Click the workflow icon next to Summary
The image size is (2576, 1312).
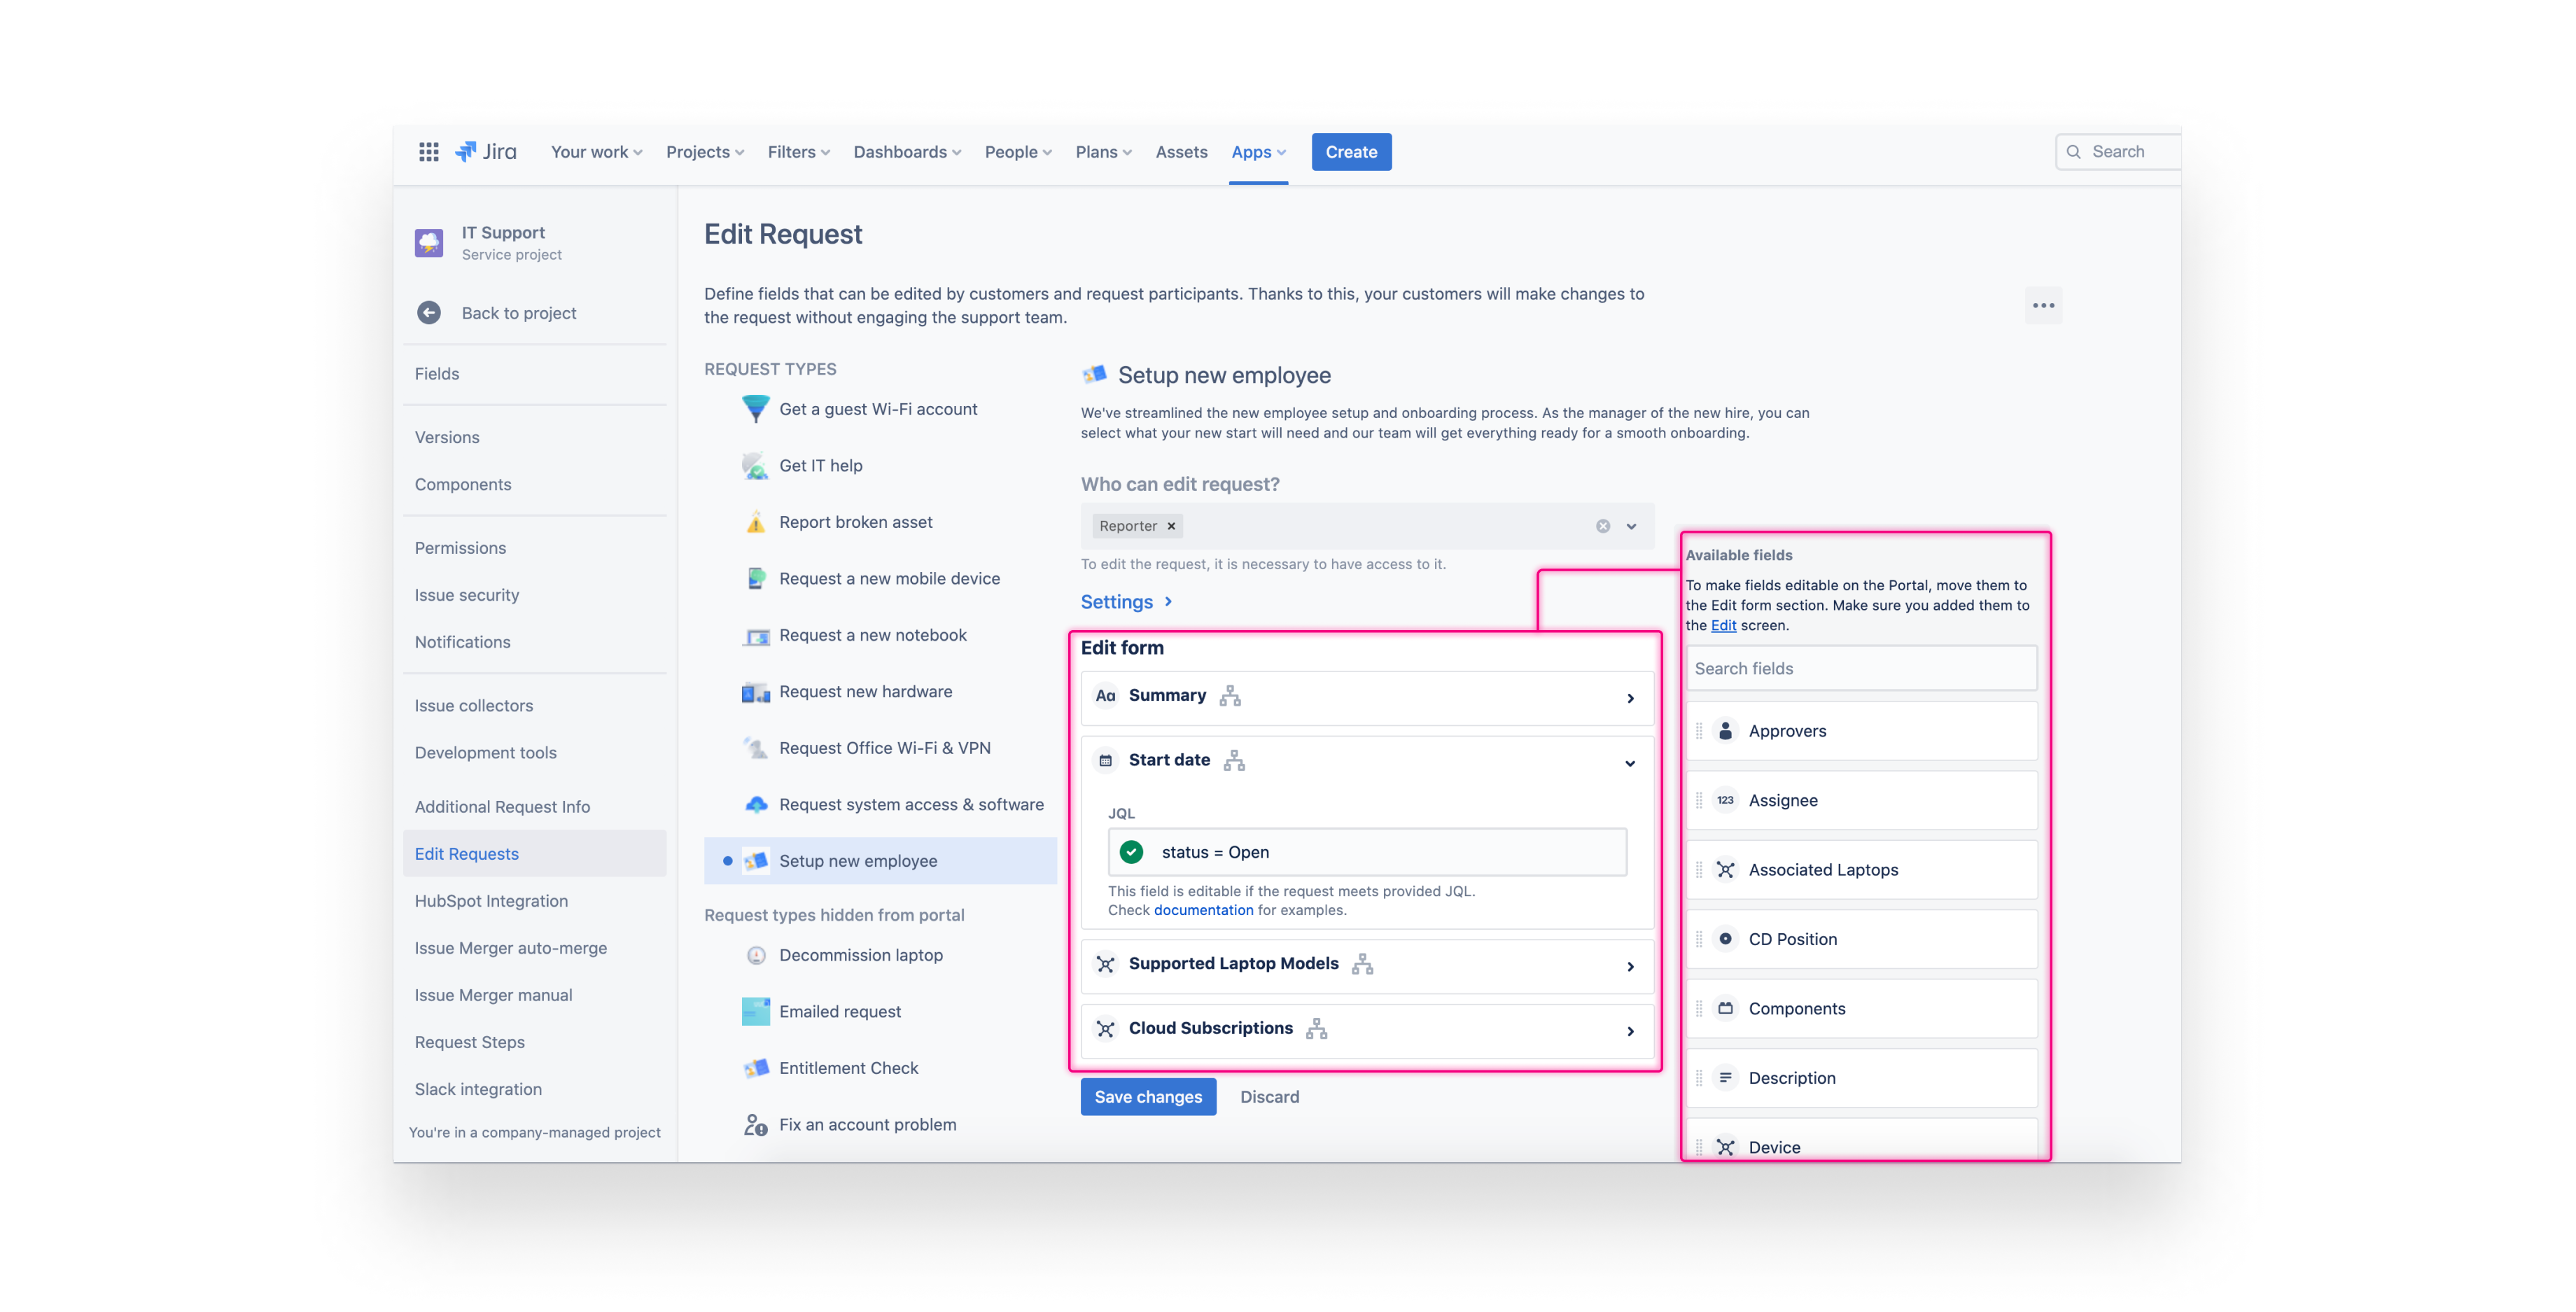click(1230, 696)
